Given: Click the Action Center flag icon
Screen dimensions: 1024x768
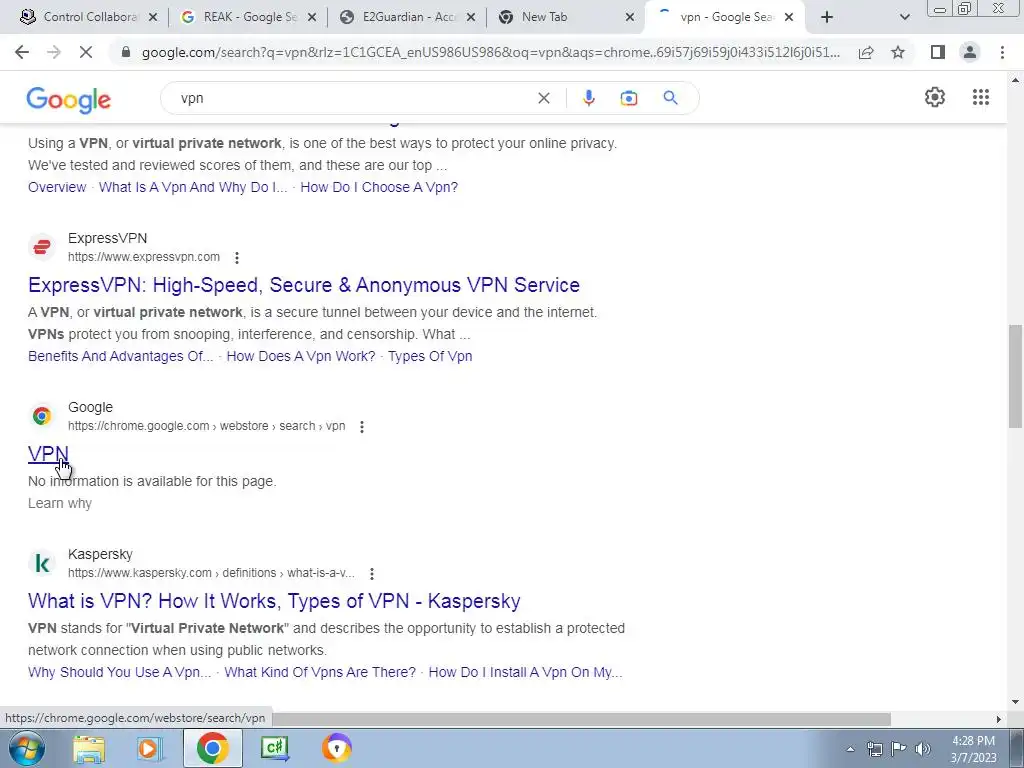Looking at the screenshot, I should [899, 749].
